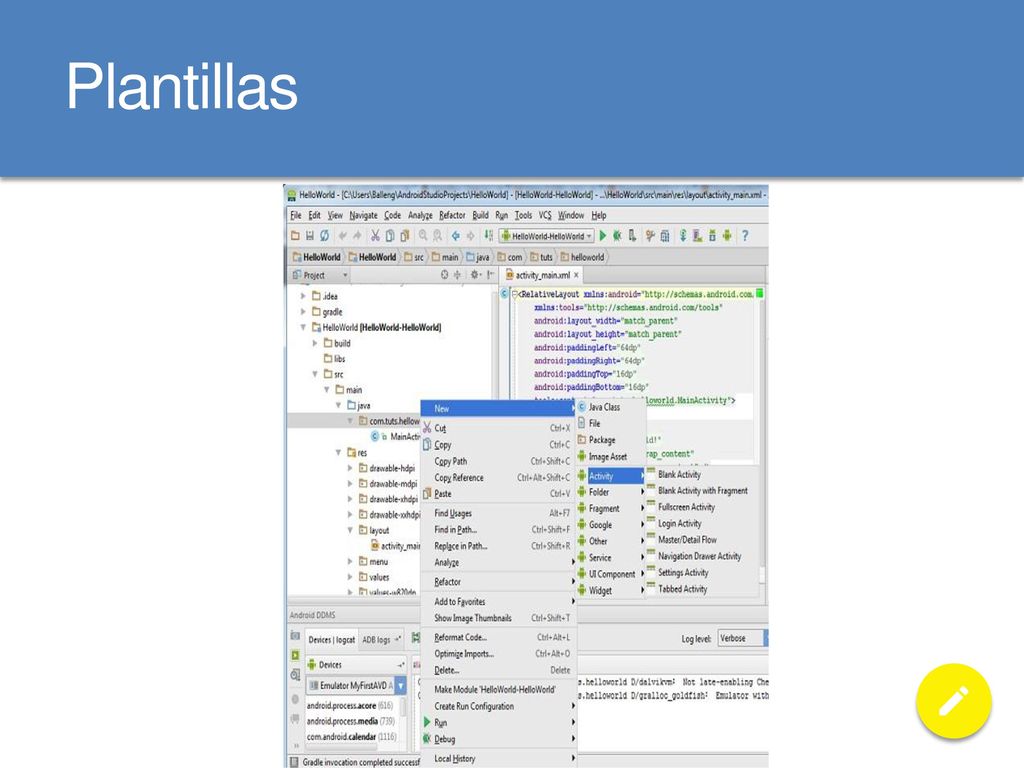Click the yellow pencil edit button

[953, 701]
